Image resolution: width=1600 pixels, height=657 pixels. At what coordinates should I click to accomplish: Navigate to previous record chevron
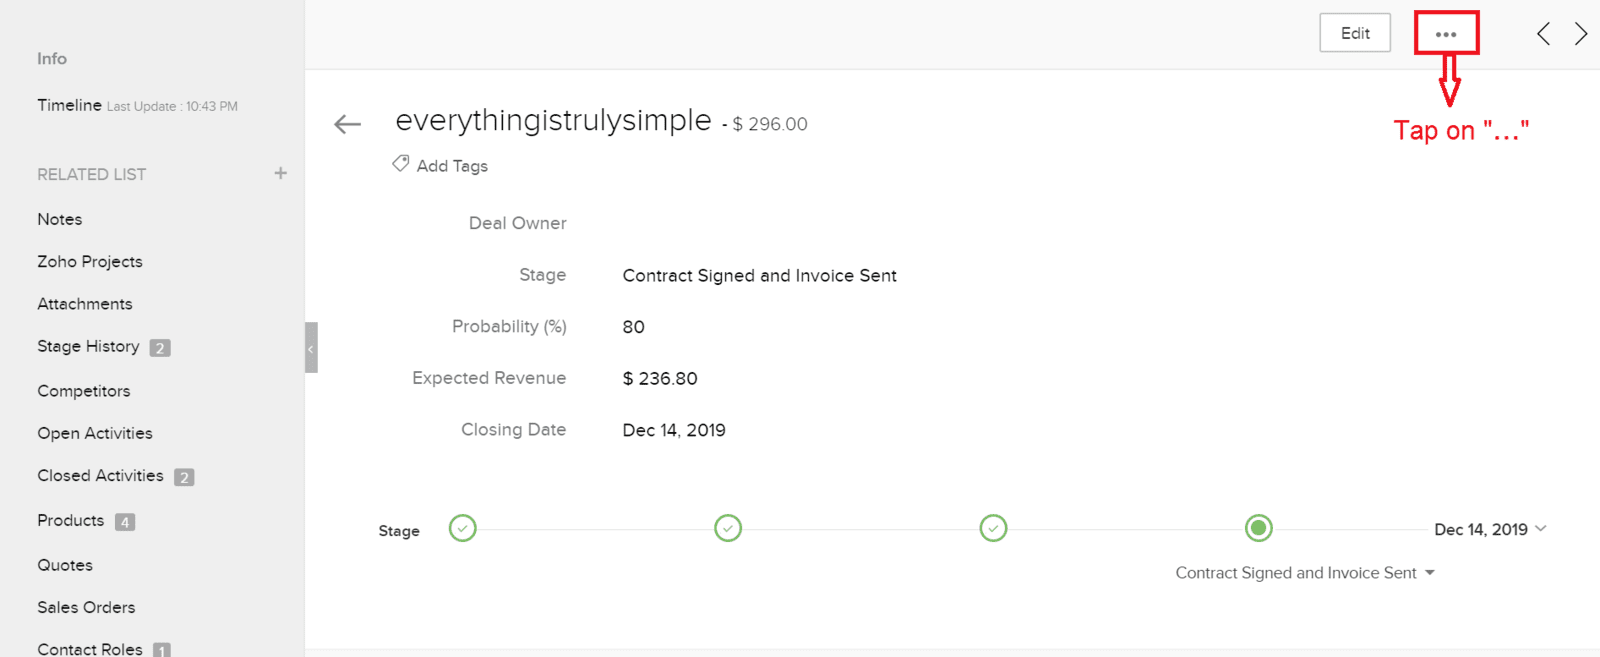(x=1544, y=34)
